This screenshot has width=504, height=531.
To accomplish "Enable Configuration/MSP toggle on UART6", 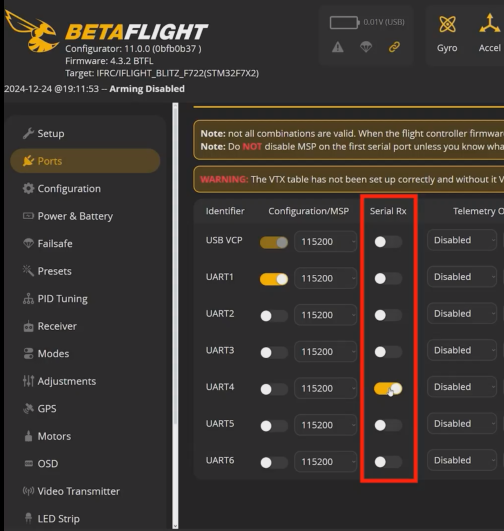I will click(x=274, y=462).
